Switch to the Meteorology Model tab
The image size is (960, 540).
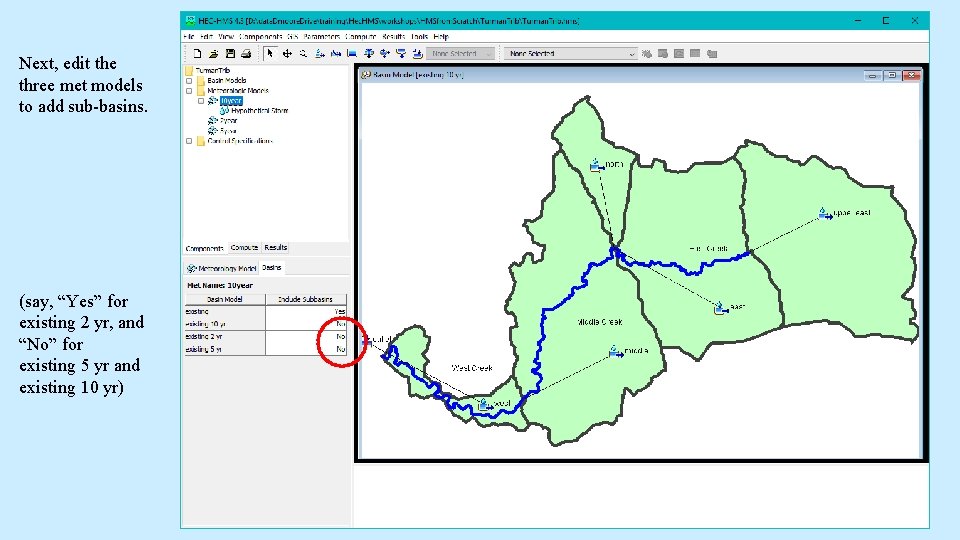click(x=222, y=268)
